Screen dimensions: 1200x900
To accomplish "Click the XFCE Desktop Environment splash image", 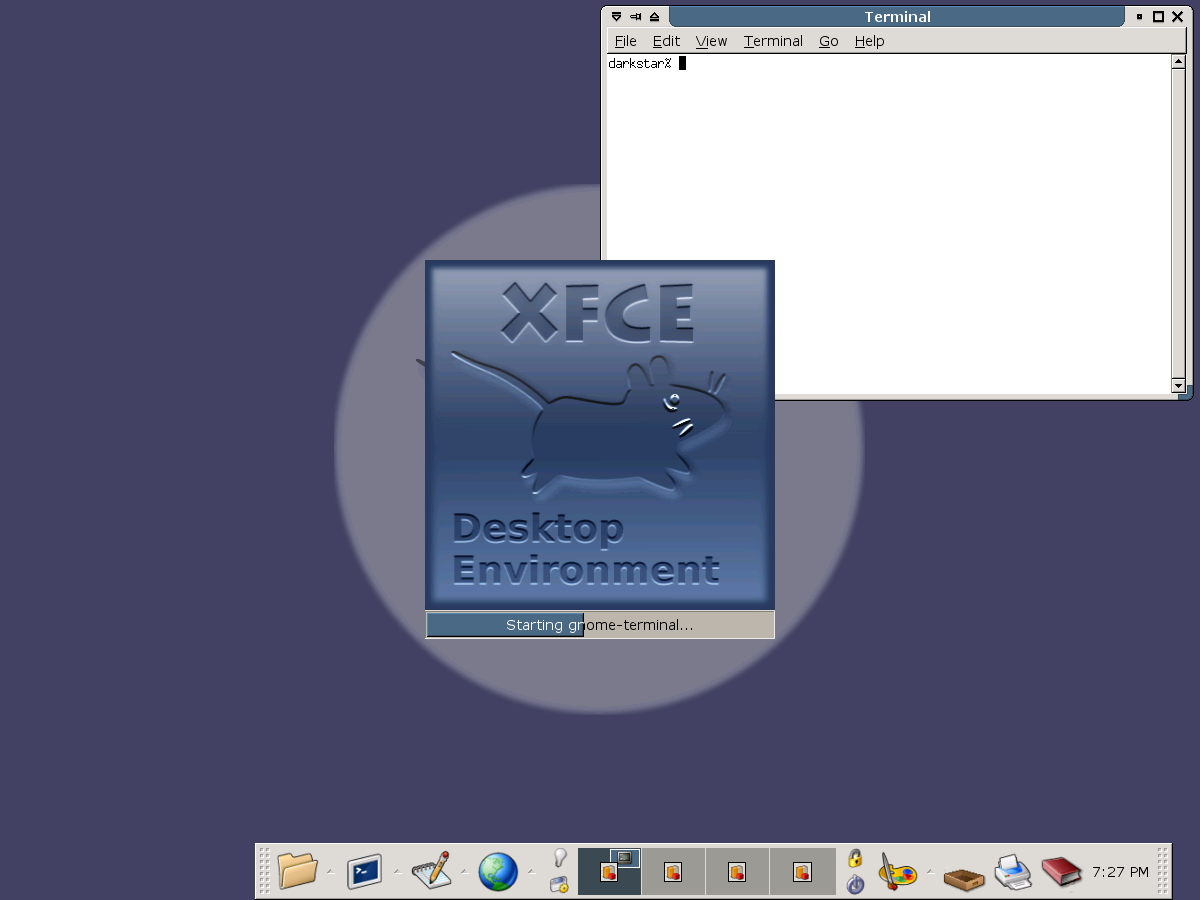I will (600, 435).
